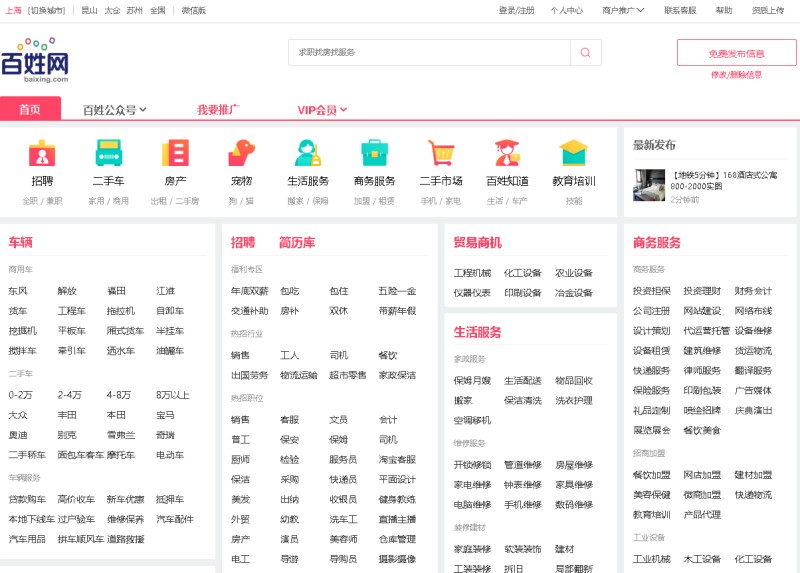800x573 pixels.
Task: Open the 【地铁5分钟】168酒店式公寓 listing title
Action: tap(723, 181)
